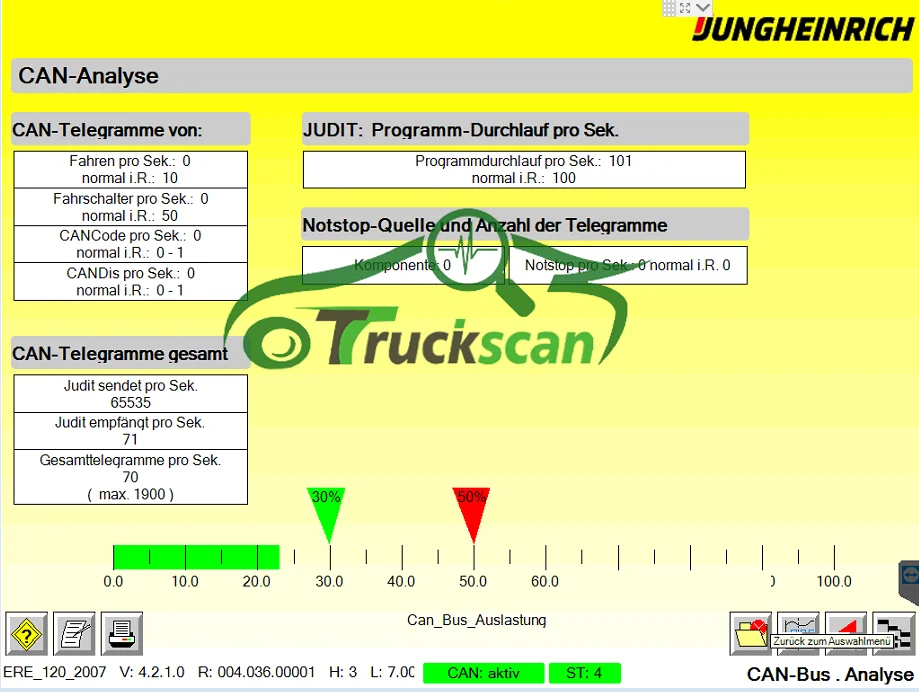The image size is (919, 692).
Task: Open the tree hierarchy icon button
Action: point(894,633)
